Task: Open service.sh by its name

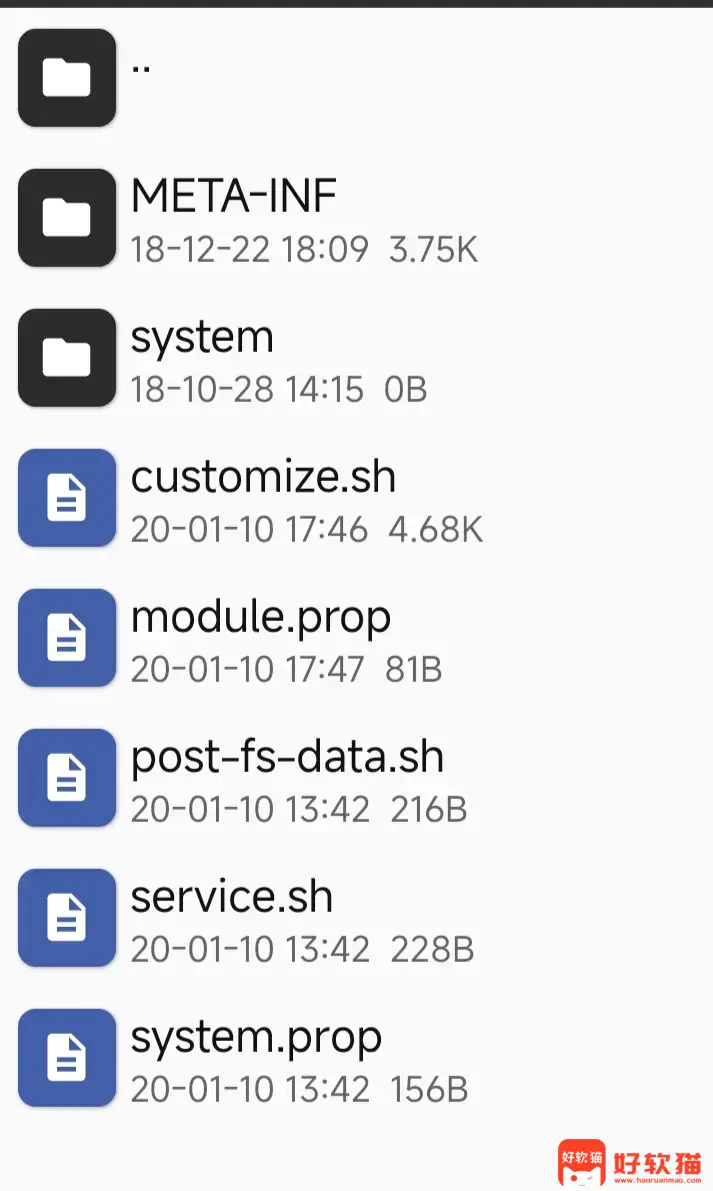Action: point(232,897)
